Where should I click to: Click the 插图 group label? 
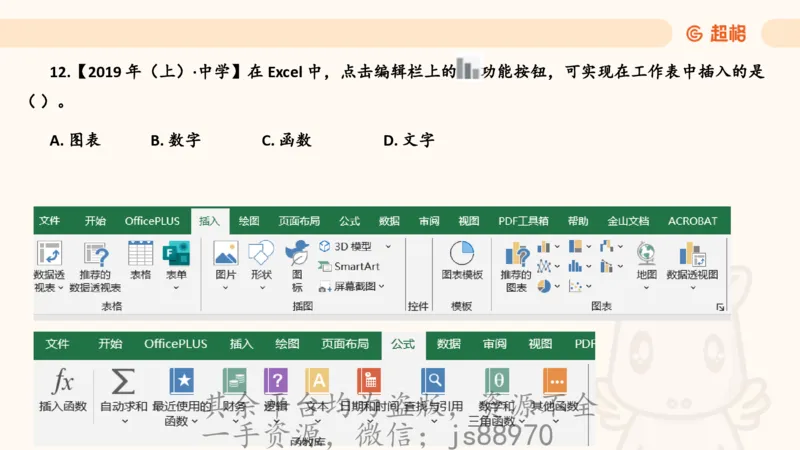click(303, 306)
